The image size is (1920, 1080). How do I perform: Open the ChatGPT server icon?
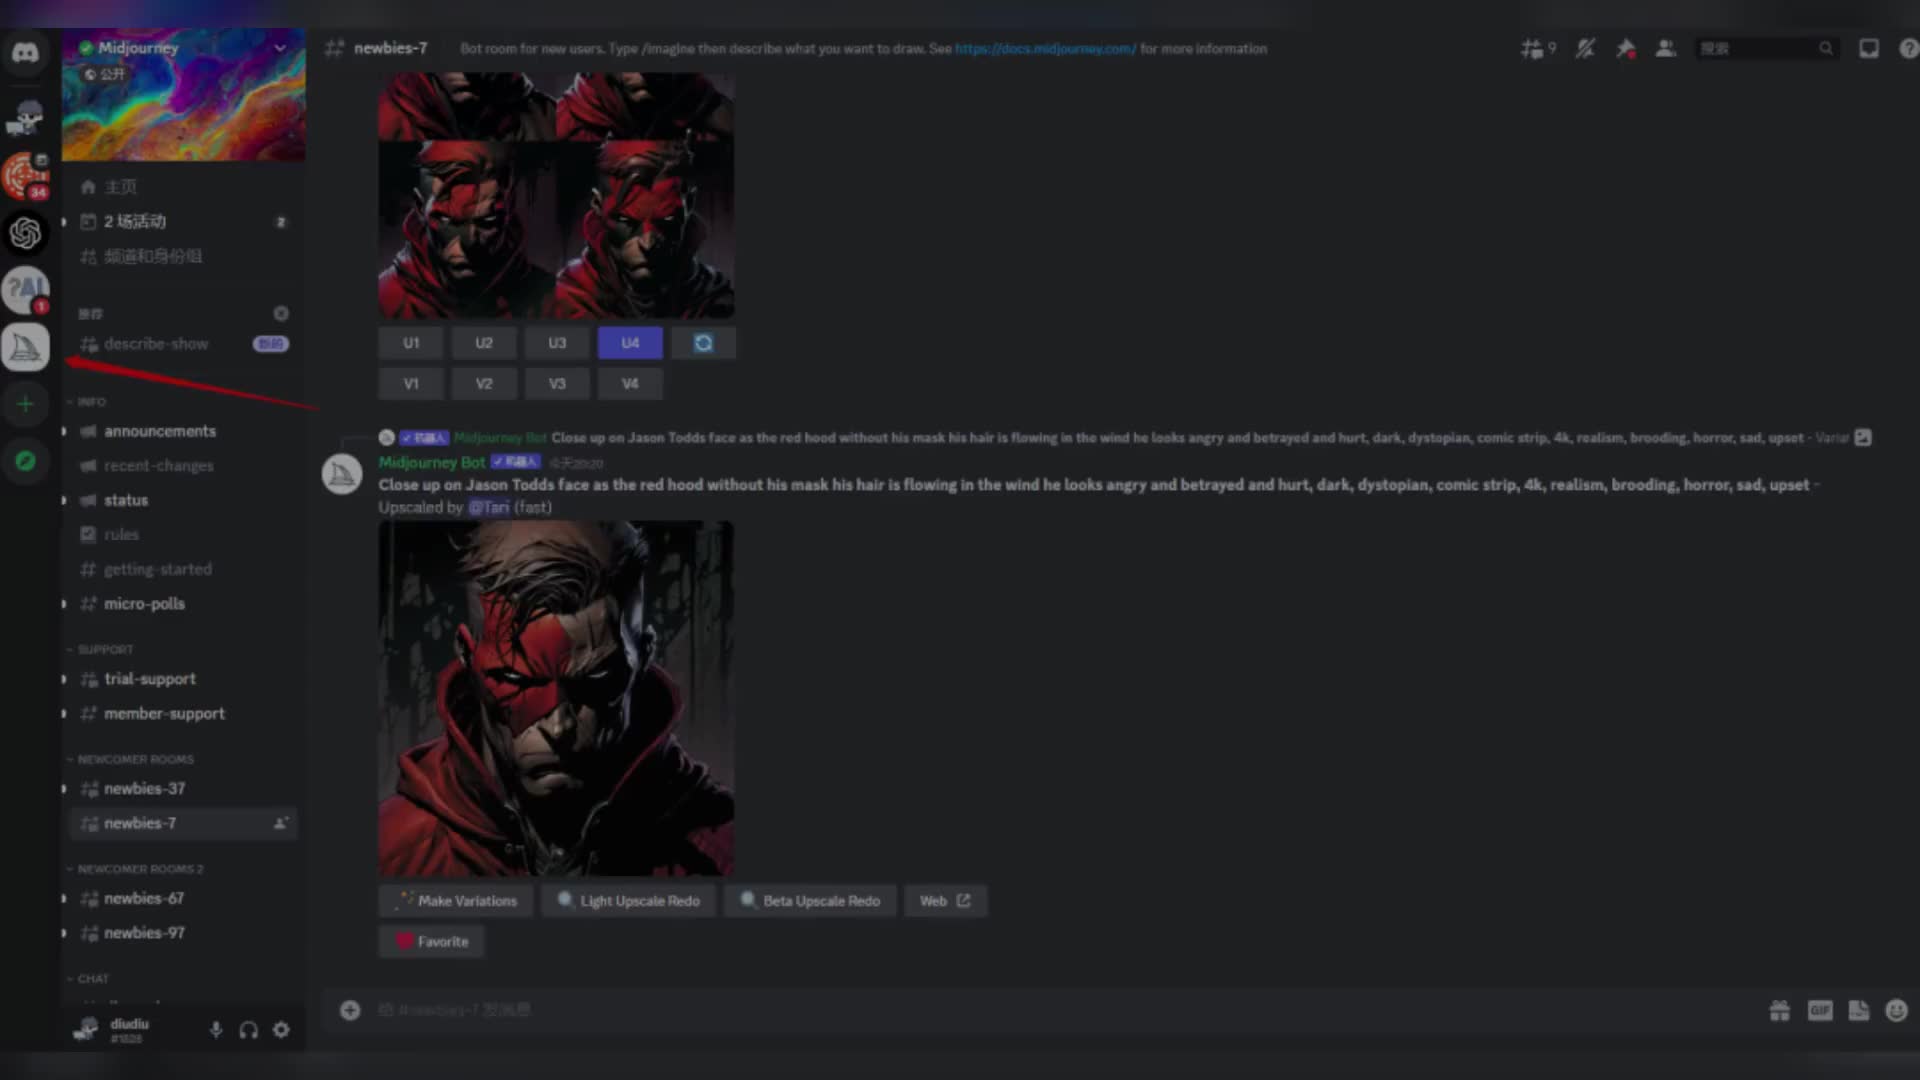[25, 234]
